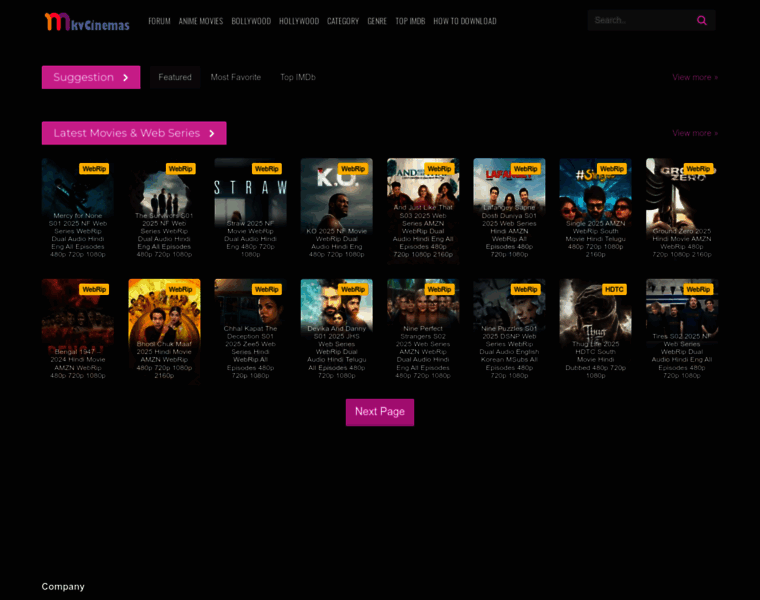Open Bhool Chuk Maaf 2025 poster
The width and height of the screenshot is (760, 600).
[164, 332]
